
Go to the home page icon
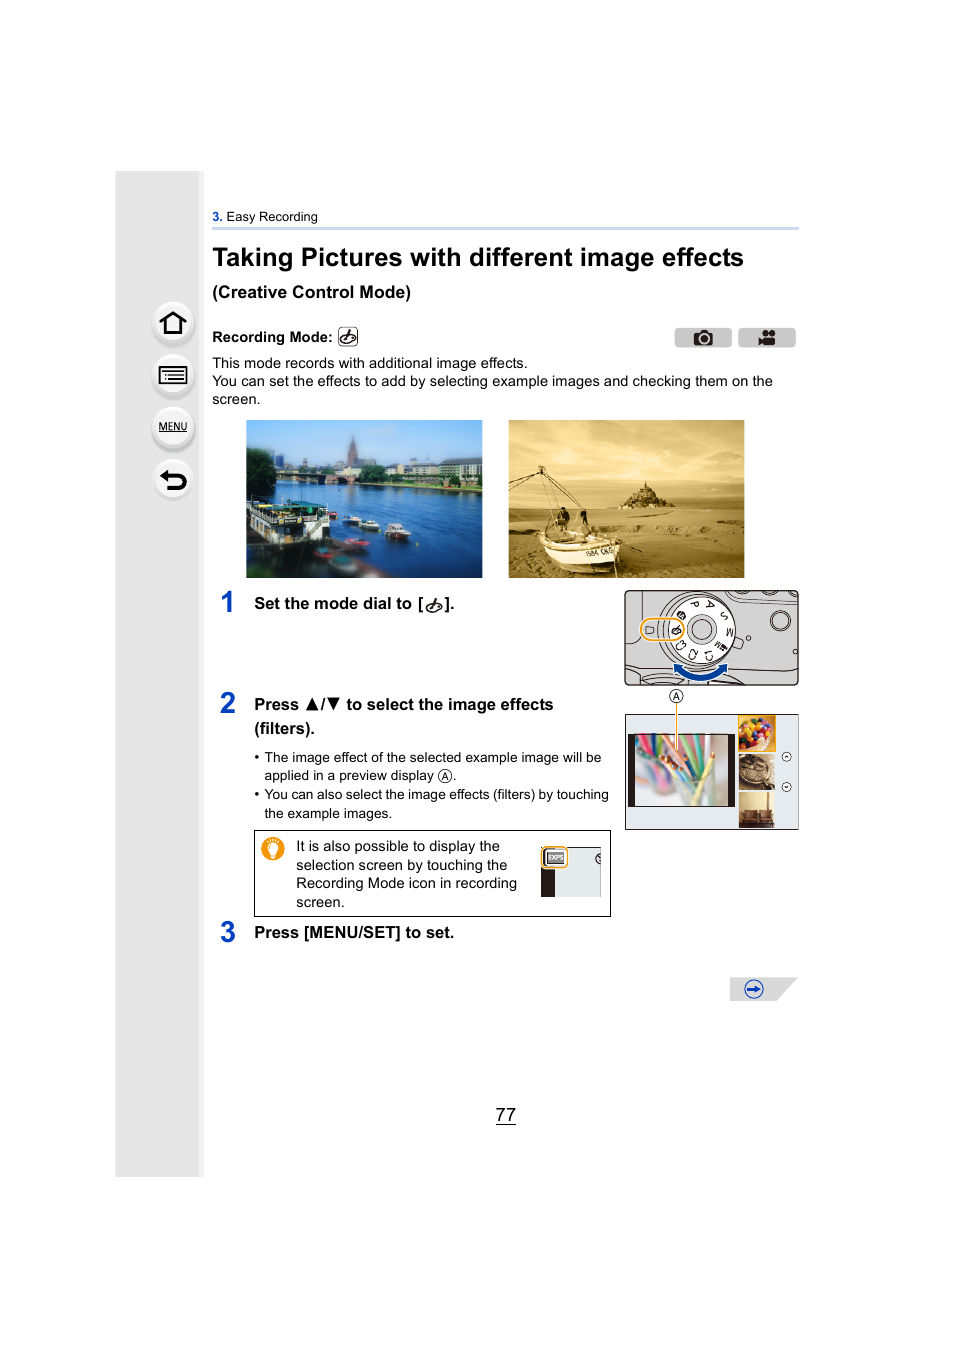click(173, 323)
